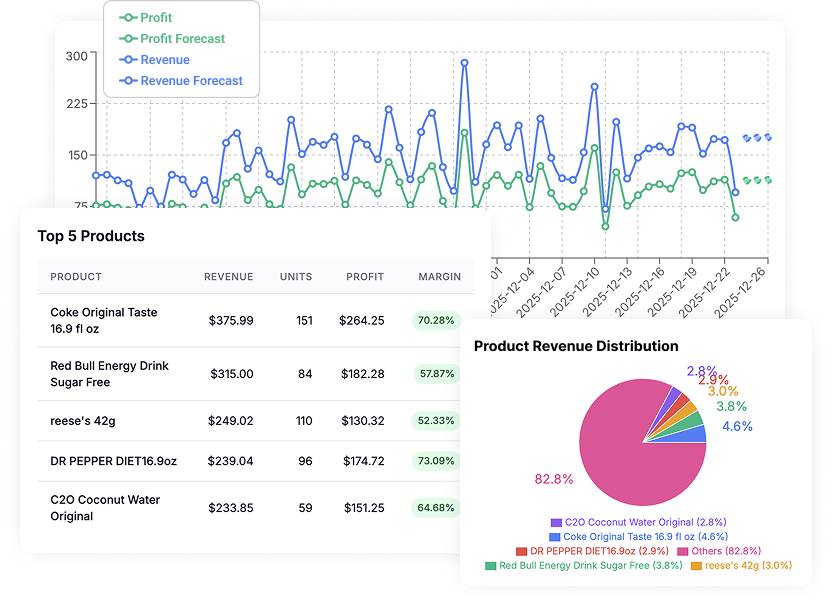Click the PROFIT column header
The width and height of the screenshot is (832, 606).
click(x=365, y=277)
